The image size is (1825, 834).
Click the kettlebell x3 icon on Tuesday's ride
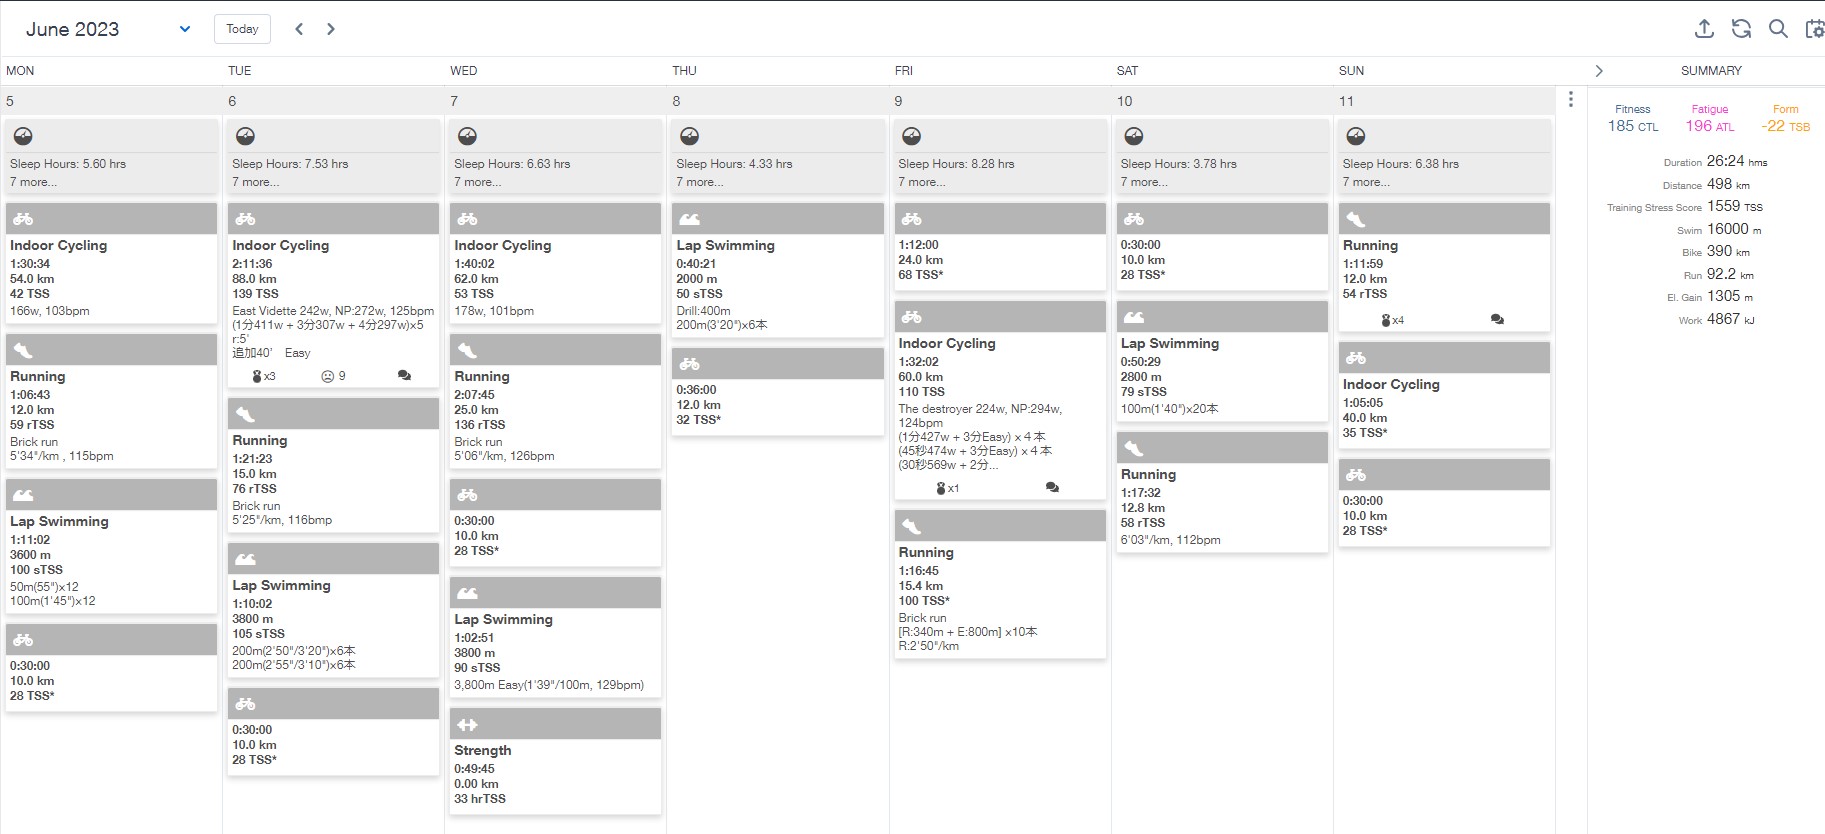[x=263, y=376]
